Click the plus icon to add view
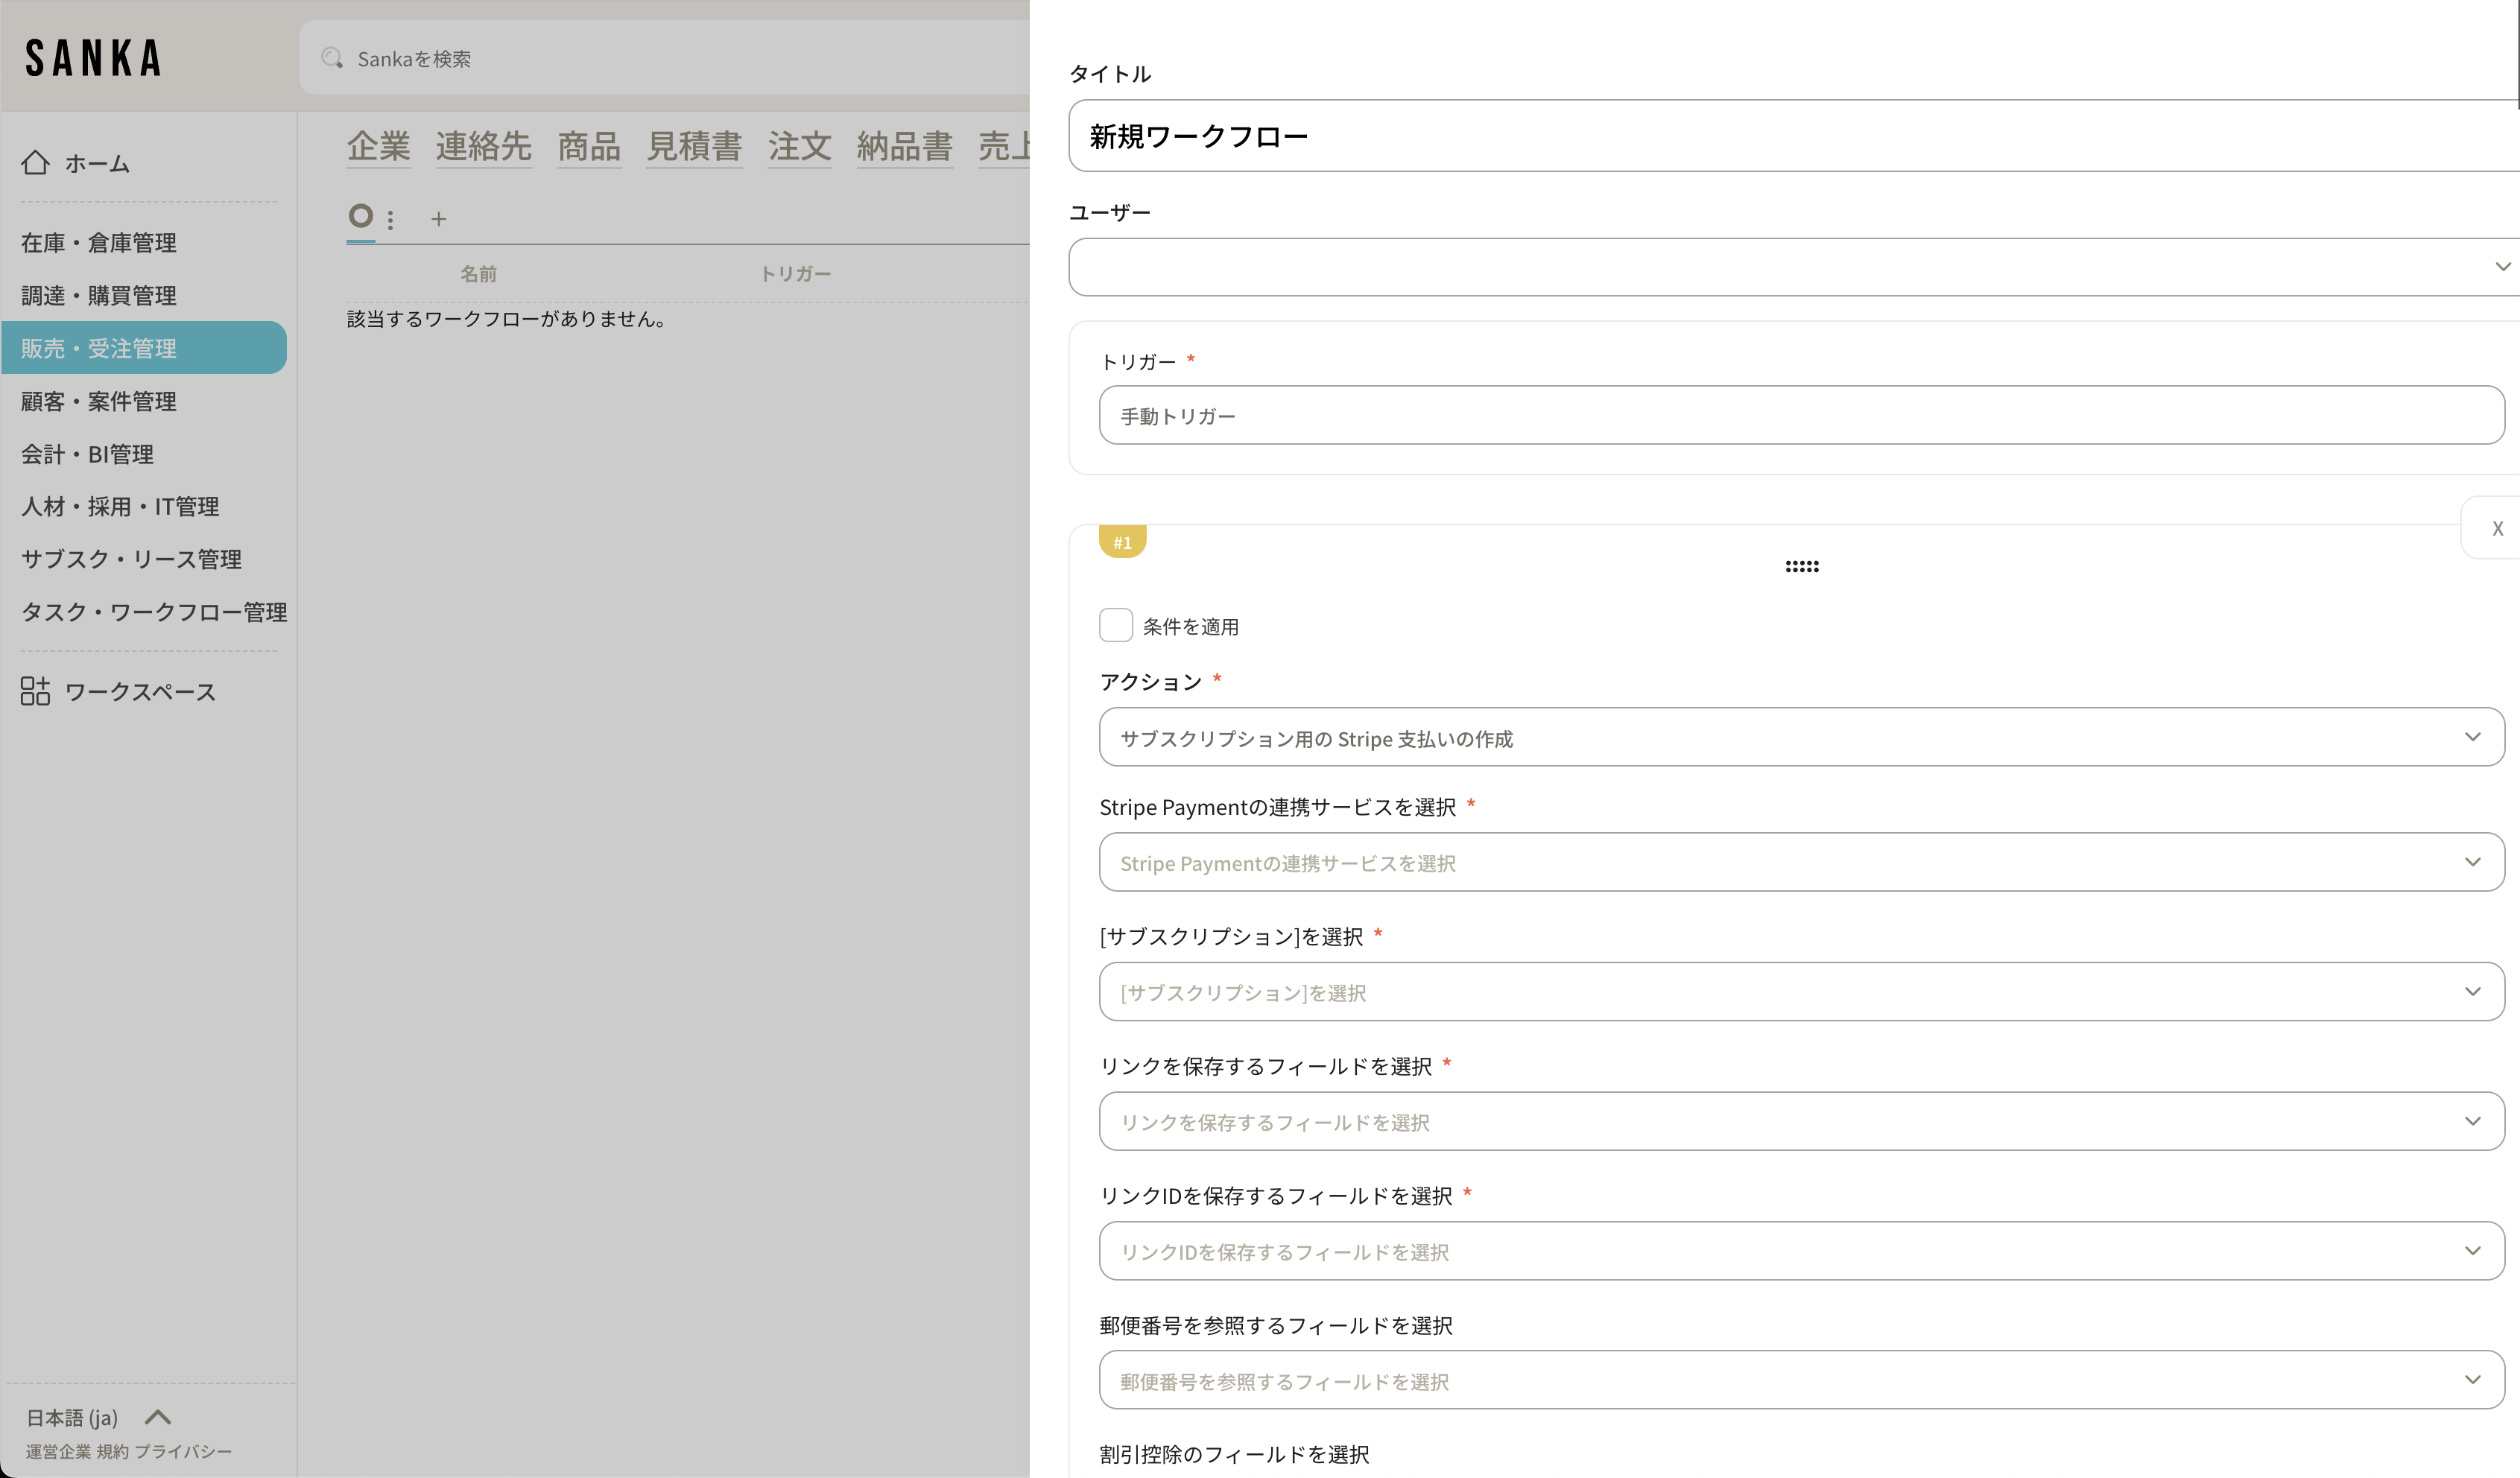Viewport: 2520px width, 1478px height. click(x=438, y=219)
